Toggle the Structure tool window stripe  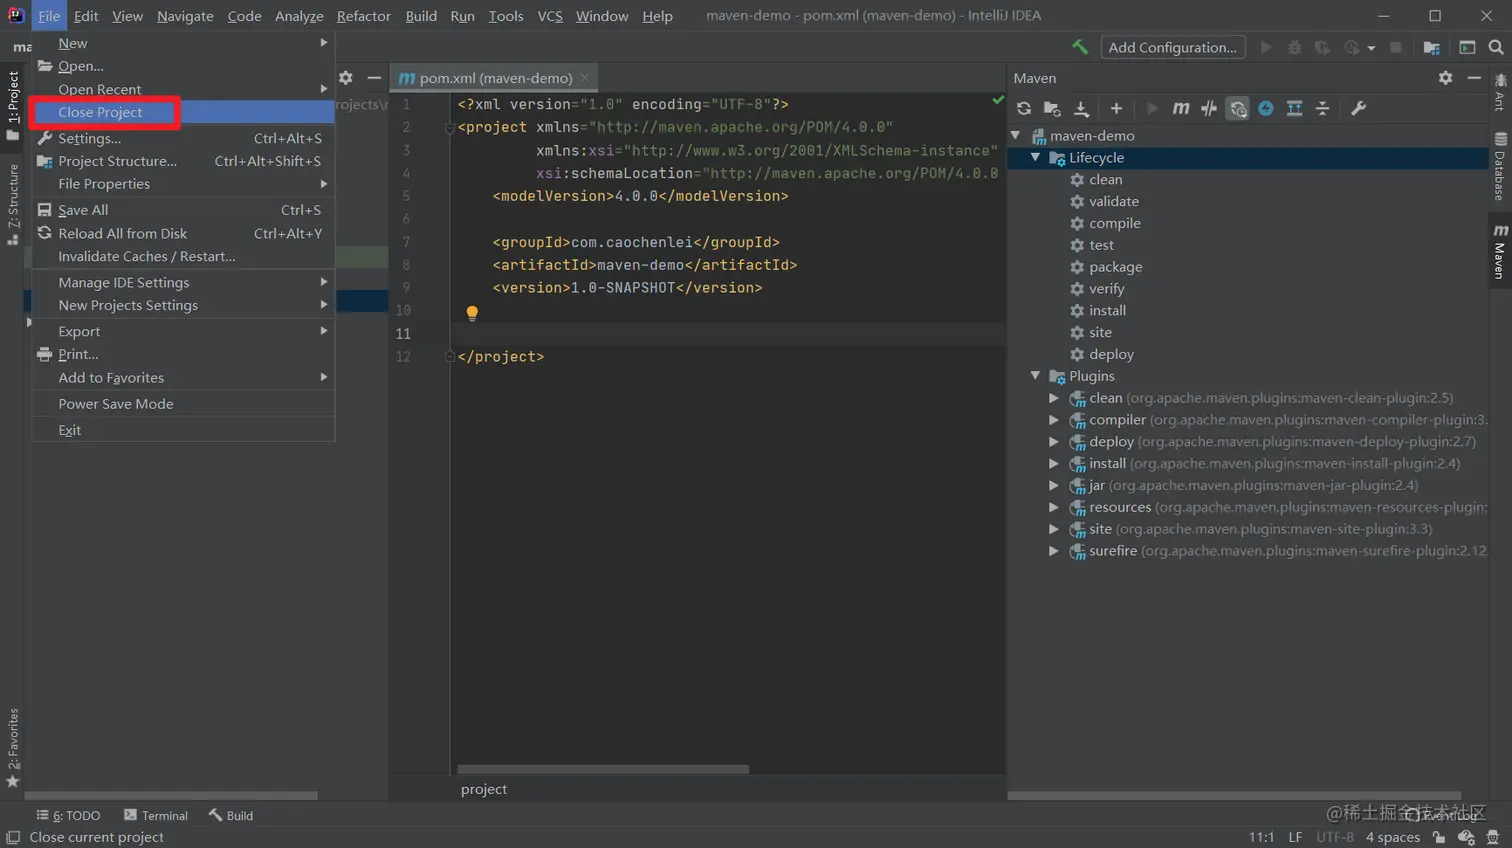(x=13, y=205)
